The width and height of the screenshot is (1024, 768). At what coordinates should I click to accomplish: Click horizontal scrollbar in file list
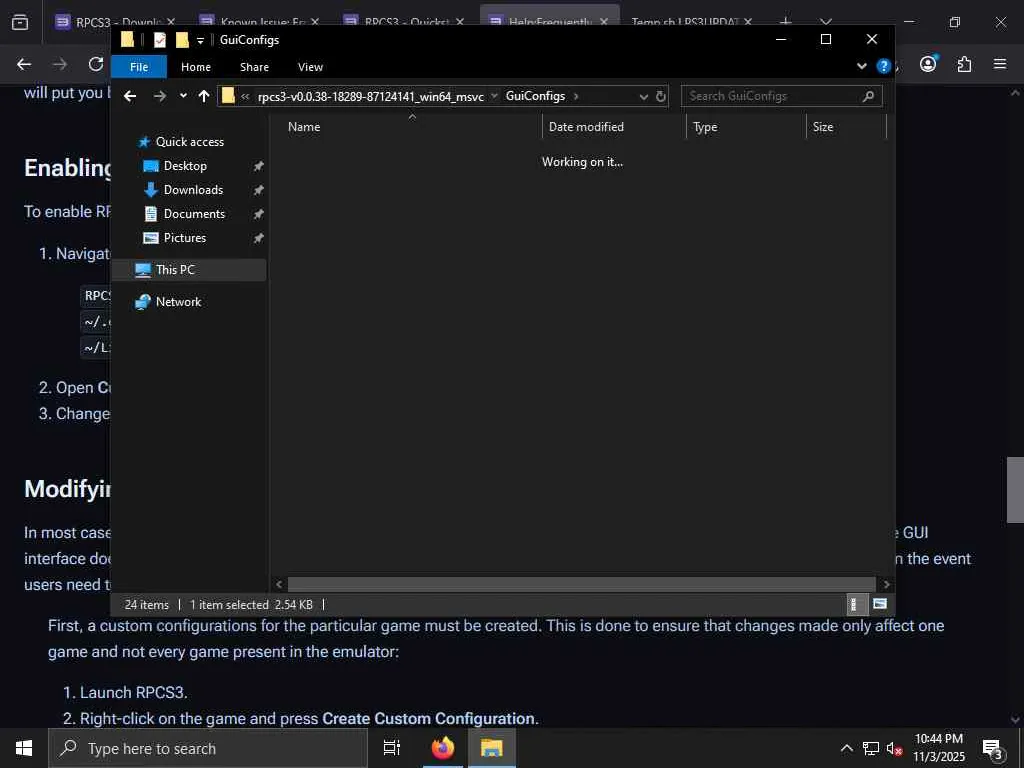[581, 584]
